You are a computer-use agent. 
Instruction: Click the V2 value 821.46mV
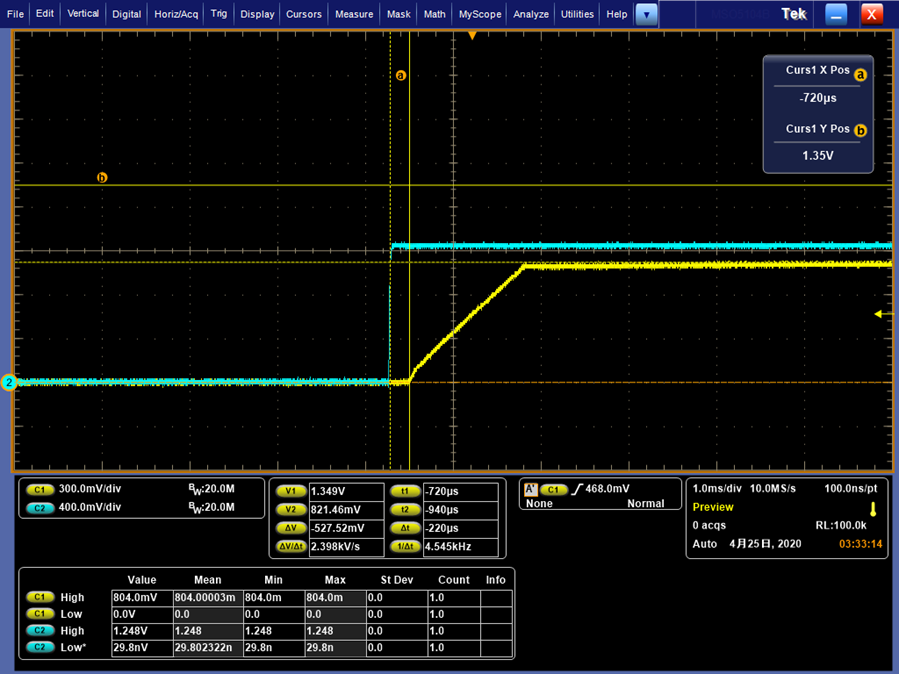(346, 510)
